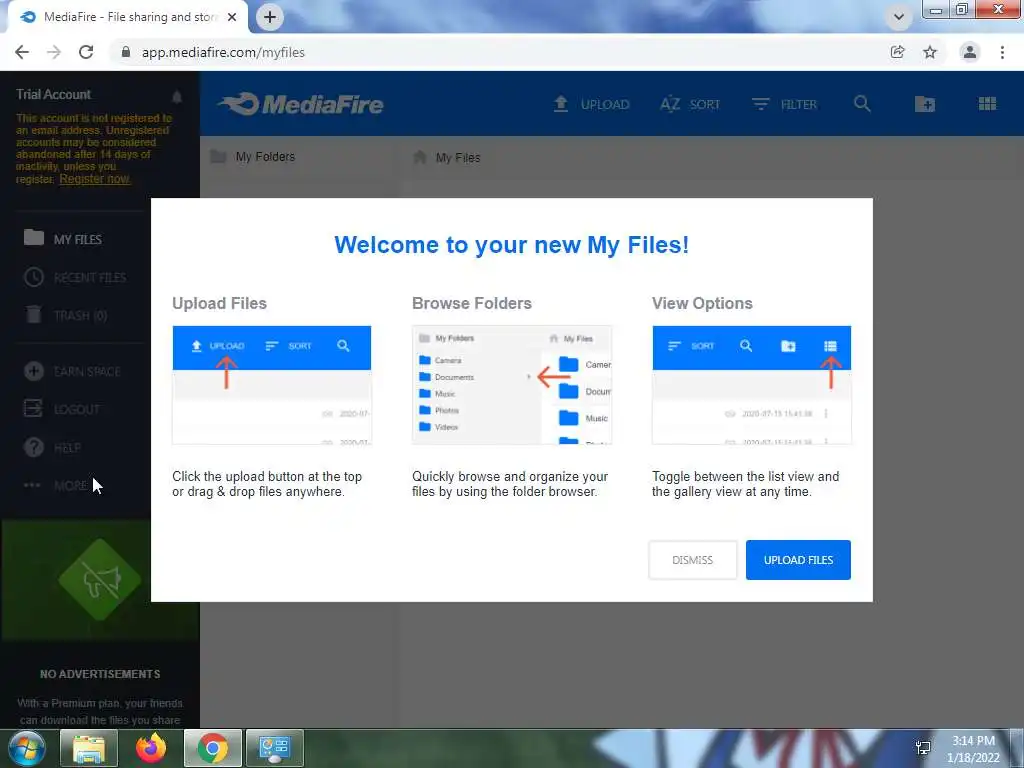Open Recent Files in sidebar
The width and height of the screenshot is (1024, 768).
[x=75, y=278]
